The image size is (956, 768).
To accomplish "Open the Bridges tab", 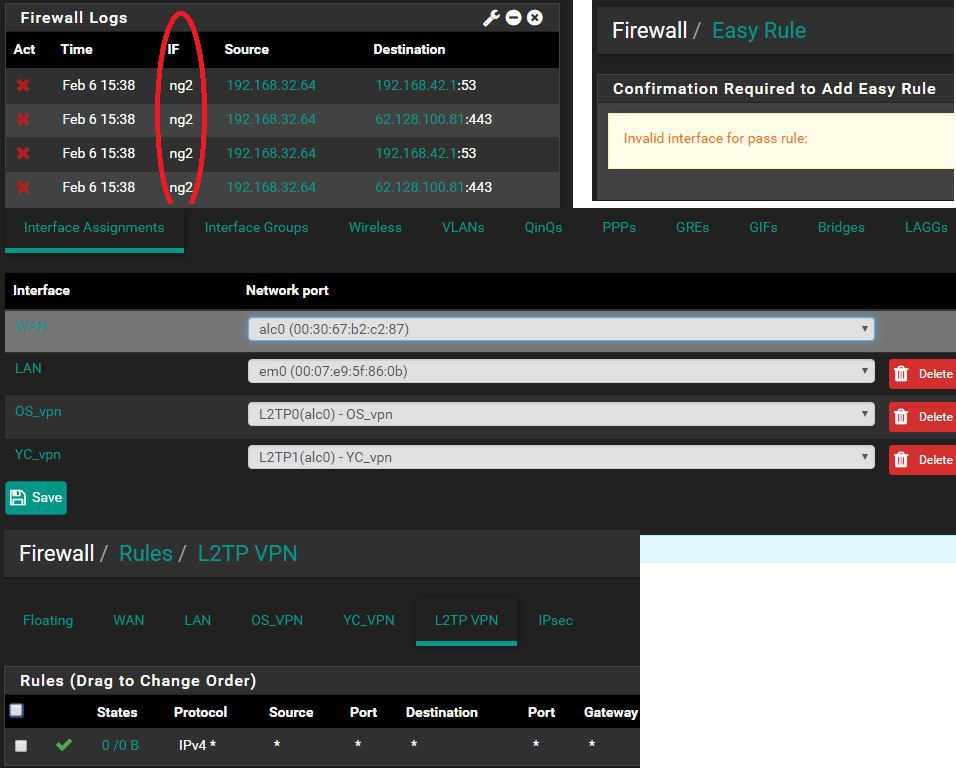I will click(x=841, y=227).
